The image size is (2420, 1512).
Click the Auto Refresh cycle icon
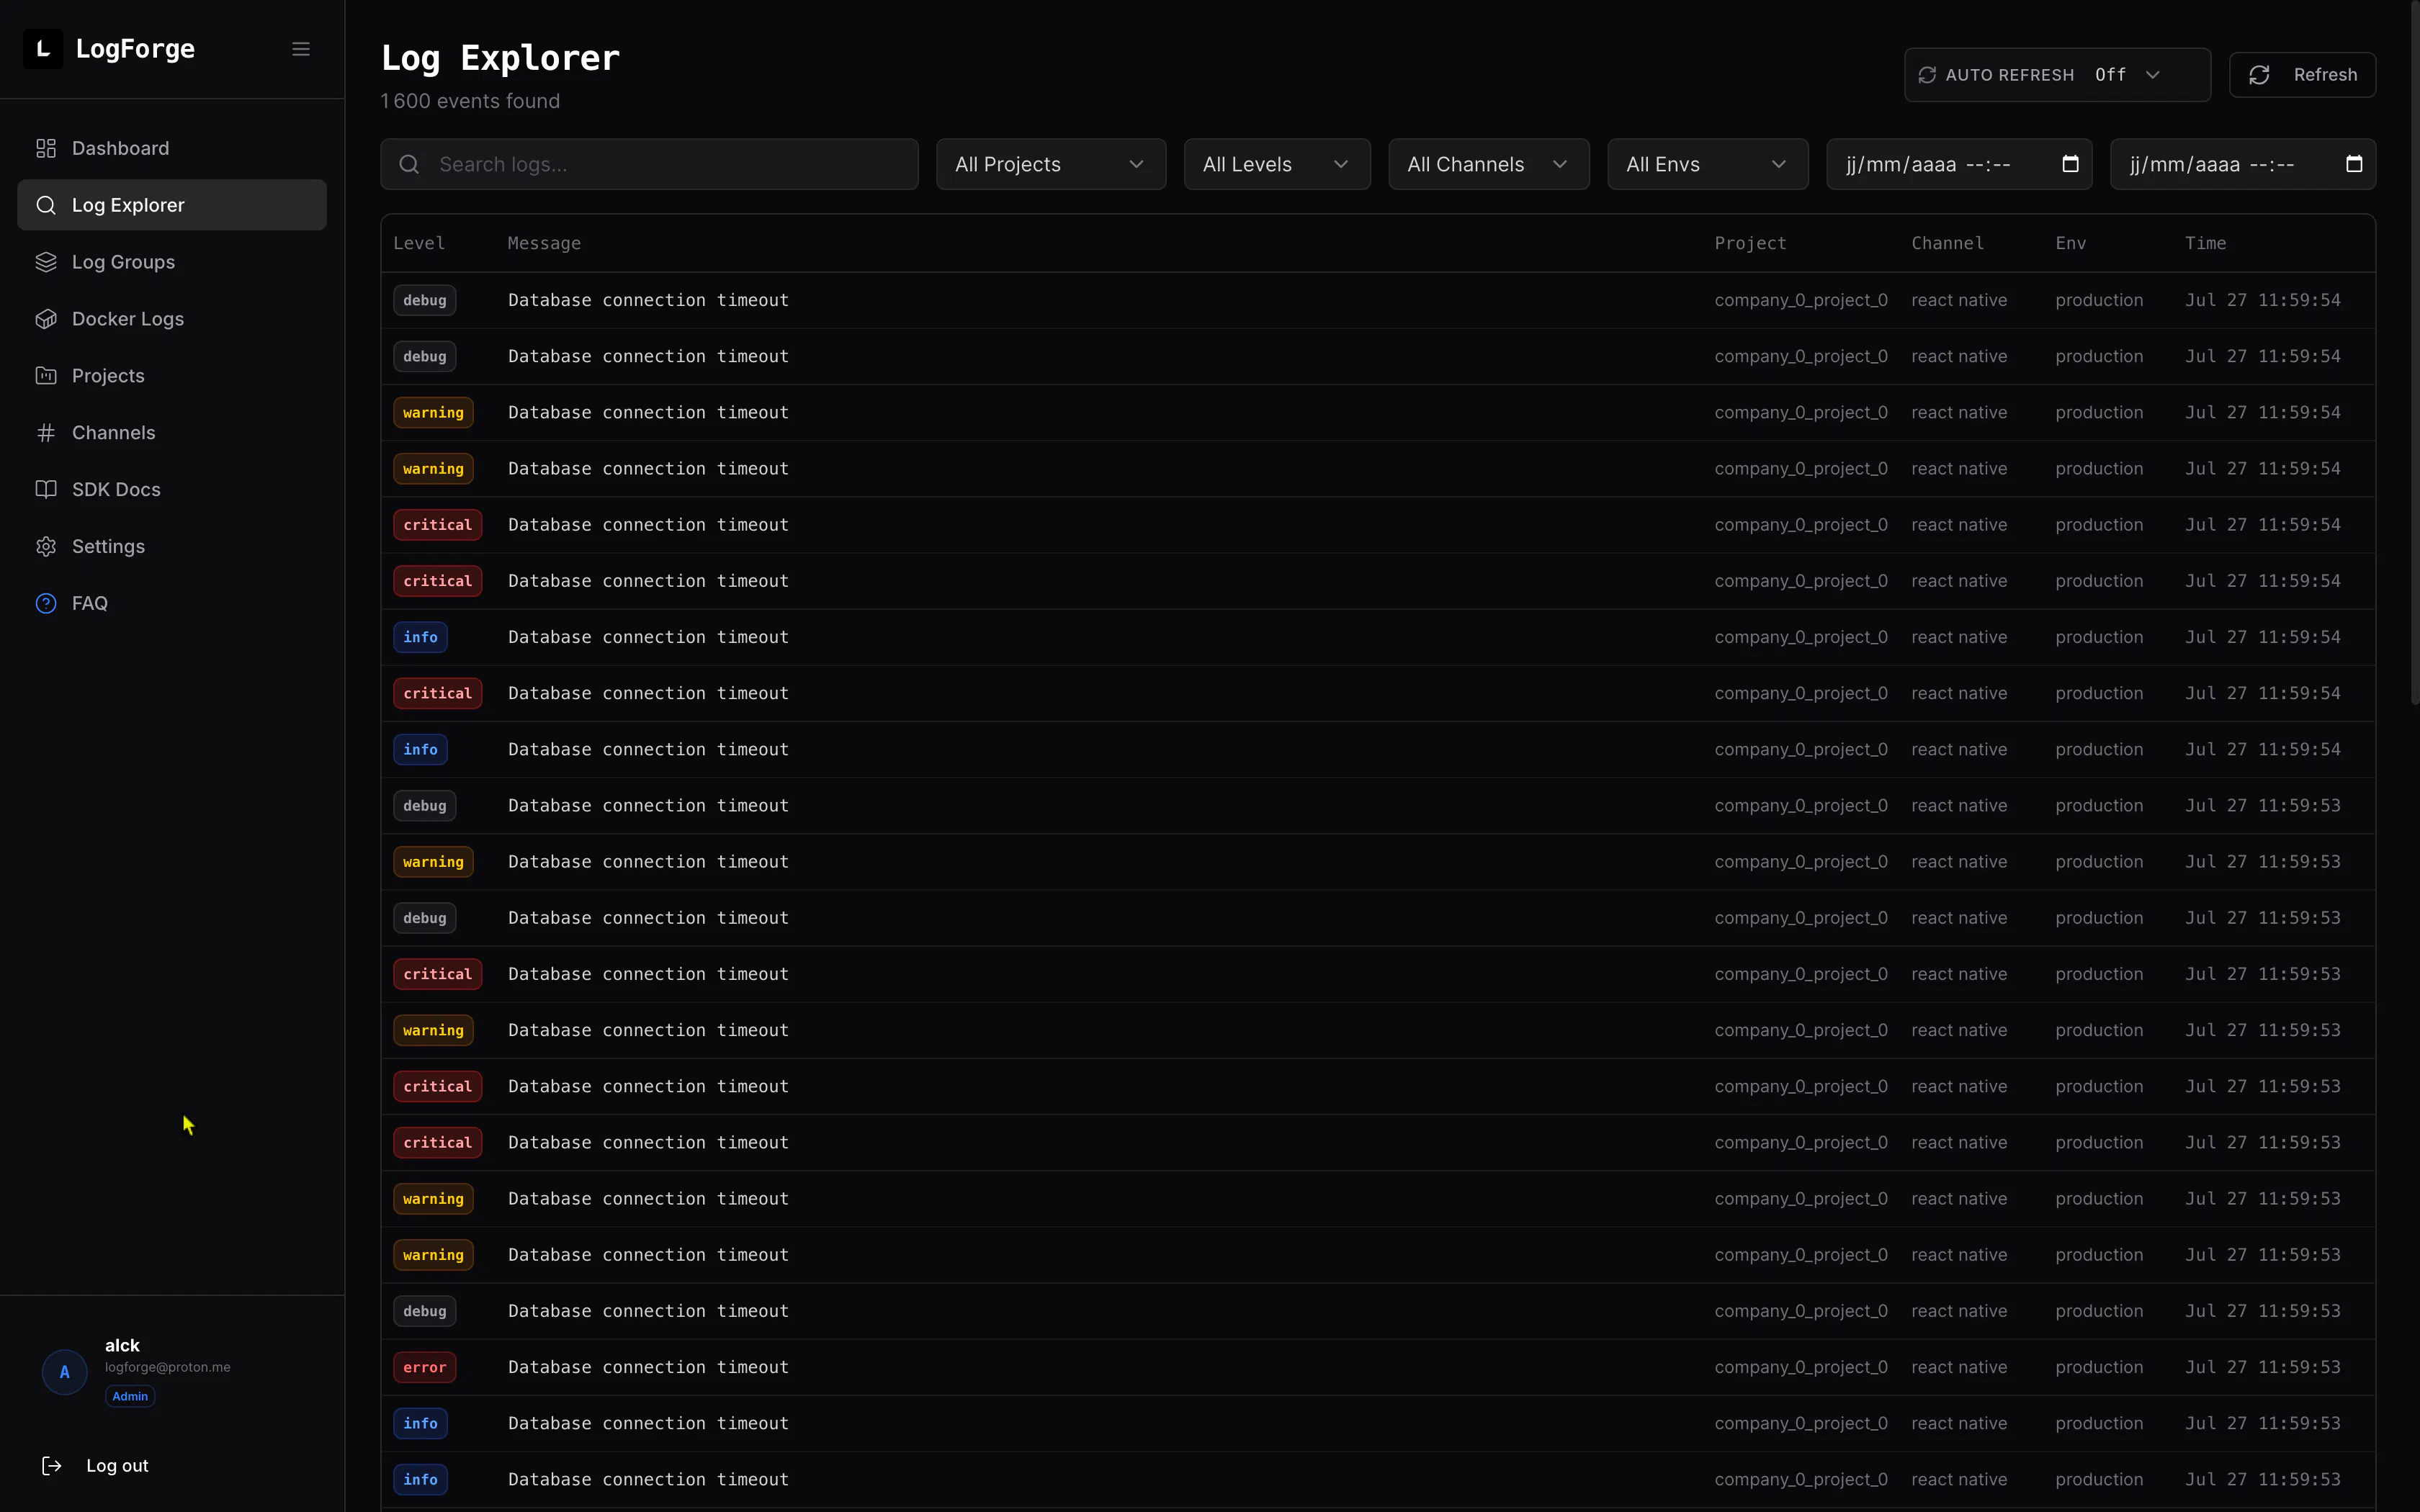(1927, 75)
